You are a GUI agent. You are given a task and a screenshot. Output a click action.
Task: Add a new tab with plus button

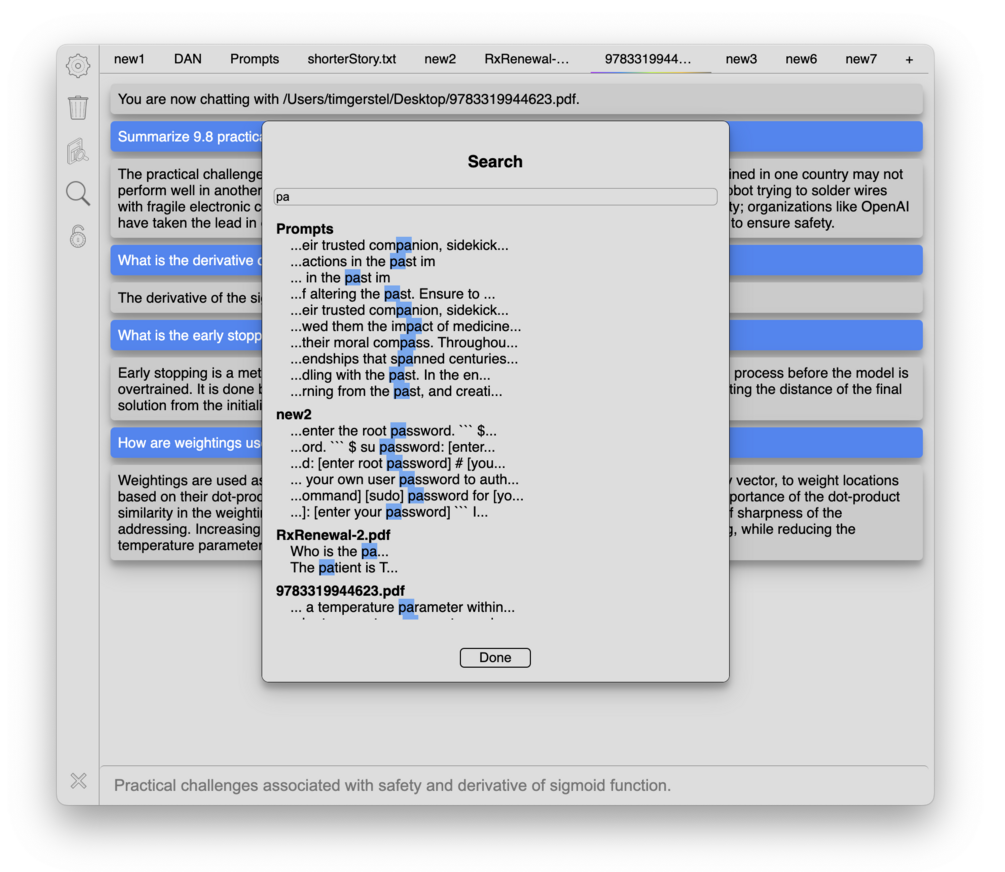909,60
